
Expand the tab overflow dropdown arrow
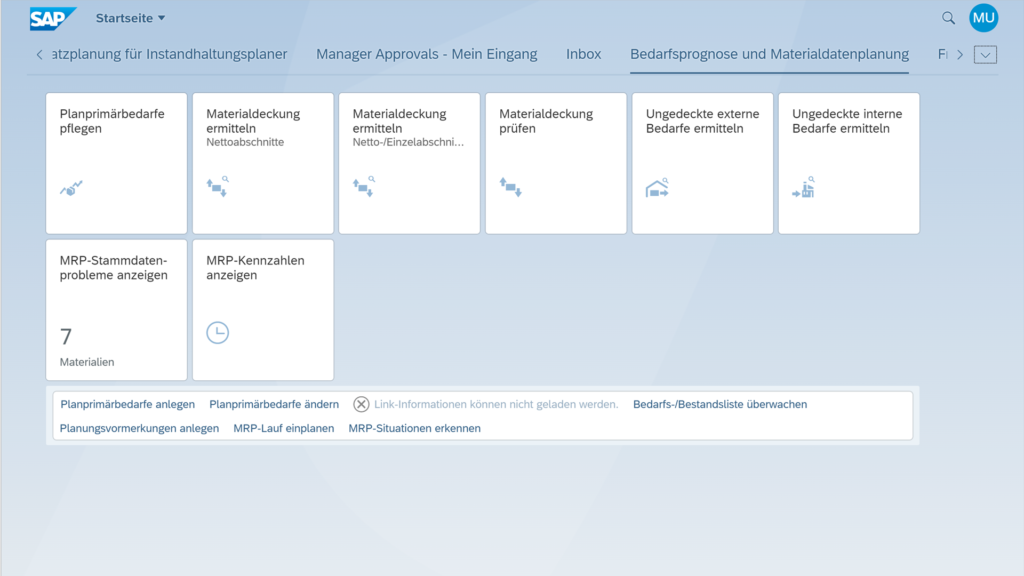pyautogui.click(x=986, y=54)
